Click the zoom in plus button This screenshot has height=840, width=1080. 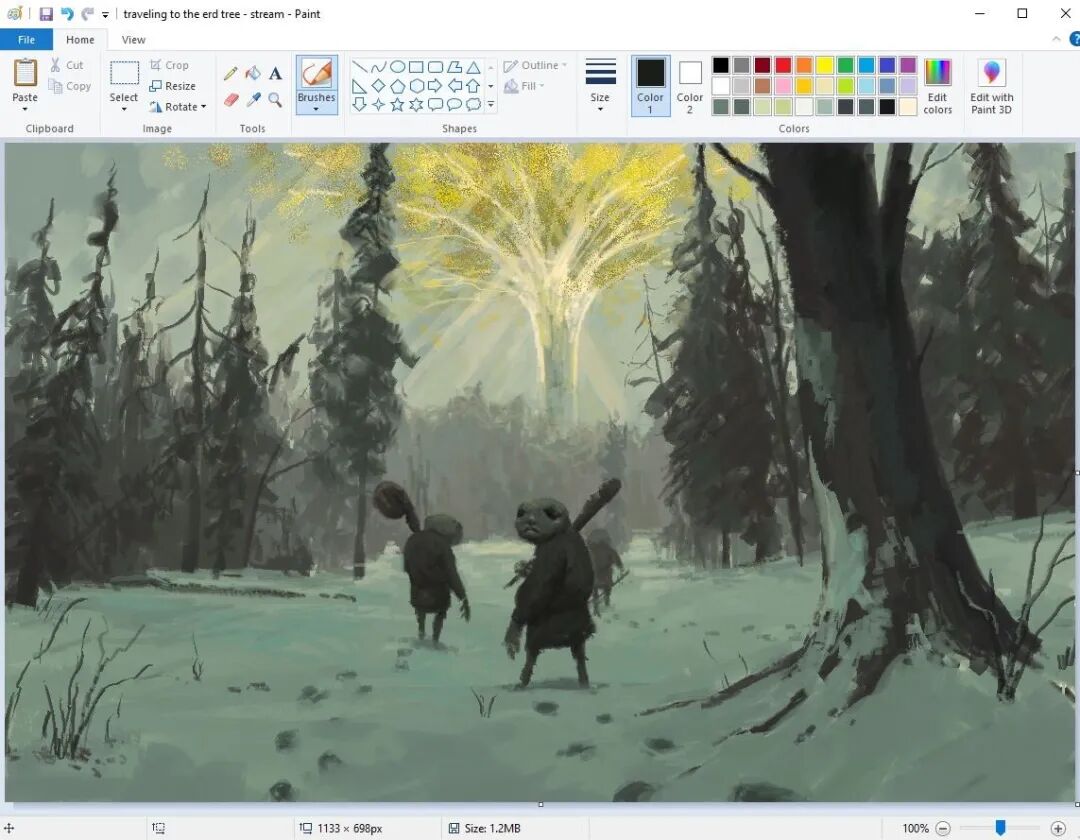[x=1058, y=828]
